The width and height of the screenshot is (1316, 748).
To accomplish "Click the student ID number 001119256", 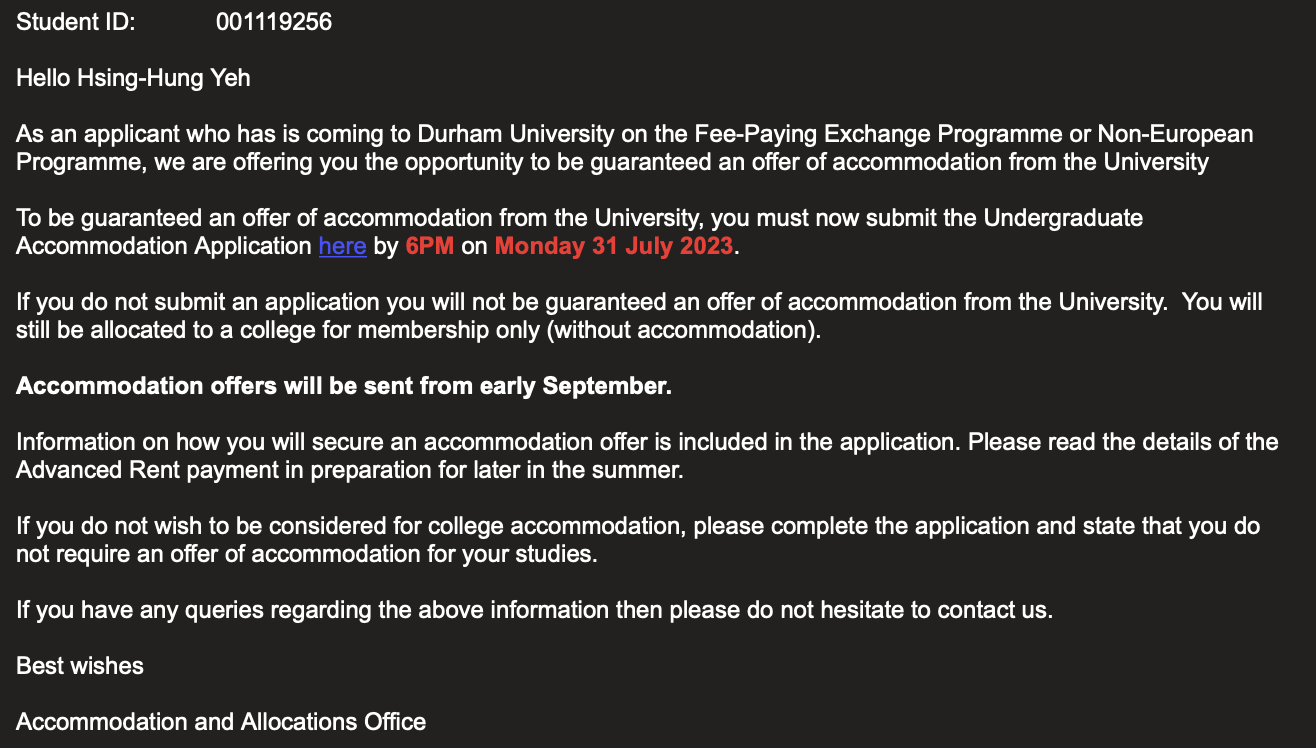I will point(274,22).
